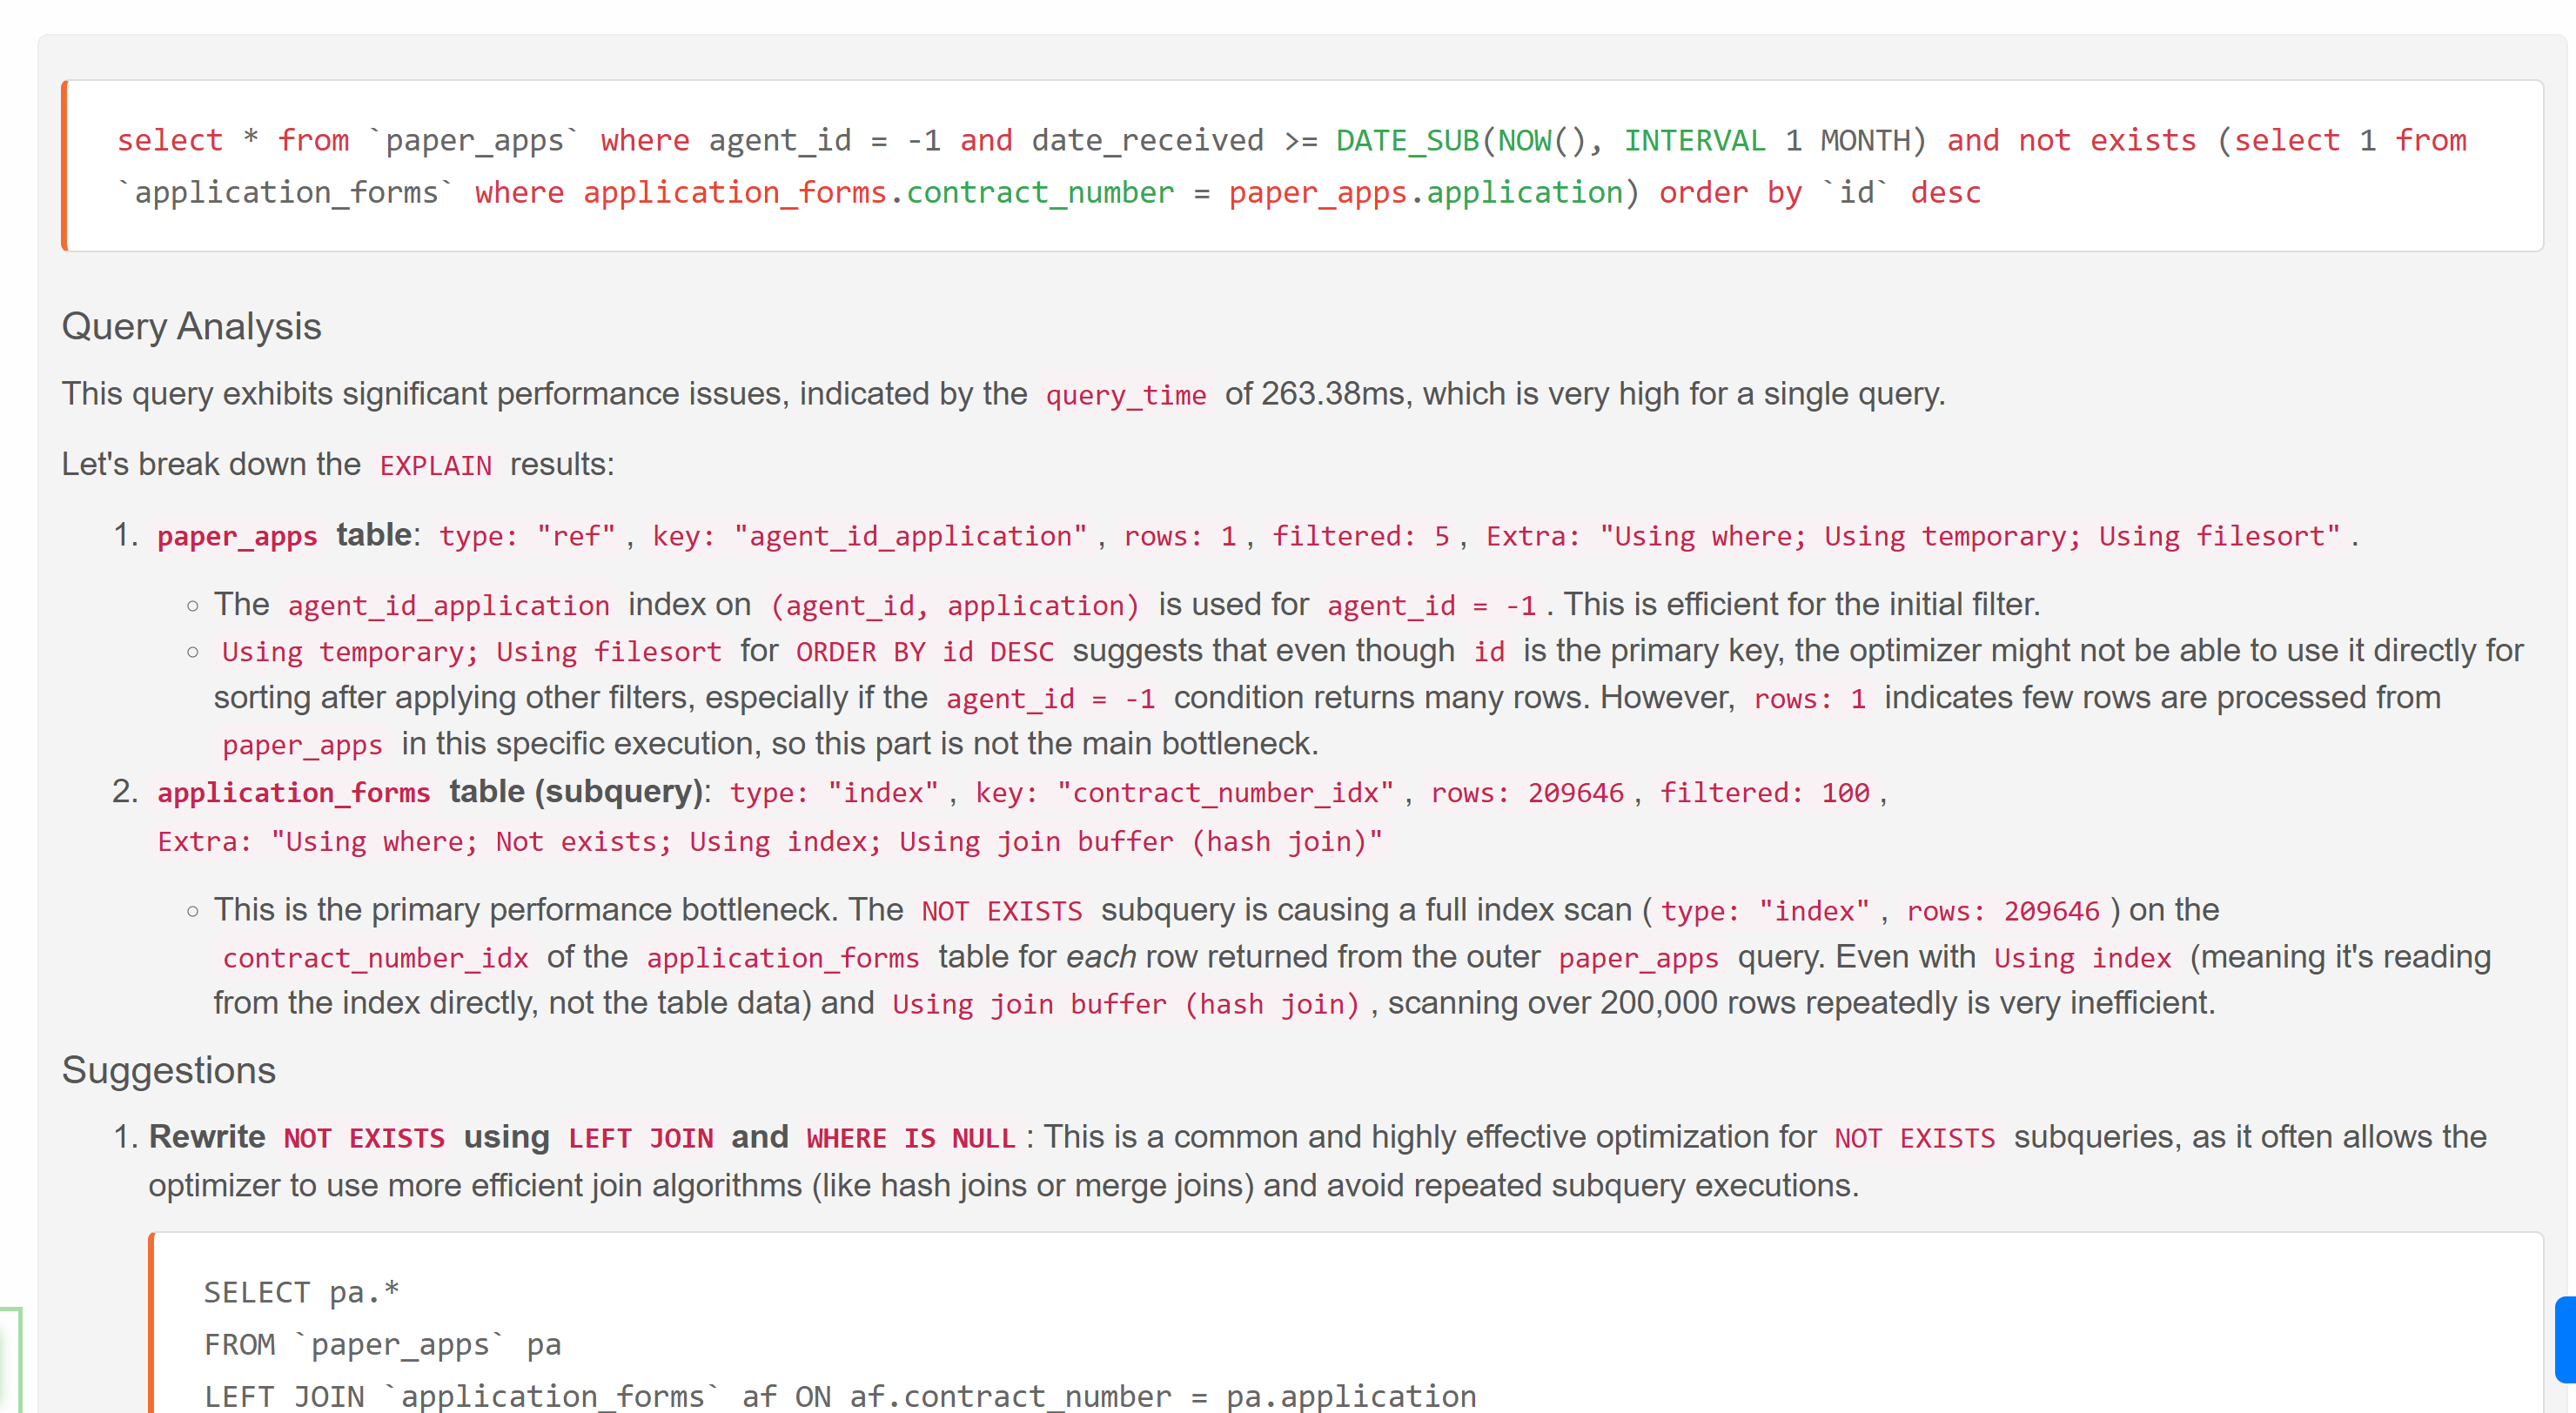This screenshot has width=2576, height=1413.
Task: Click the query_time inline code
Action: coord(1125,395)
